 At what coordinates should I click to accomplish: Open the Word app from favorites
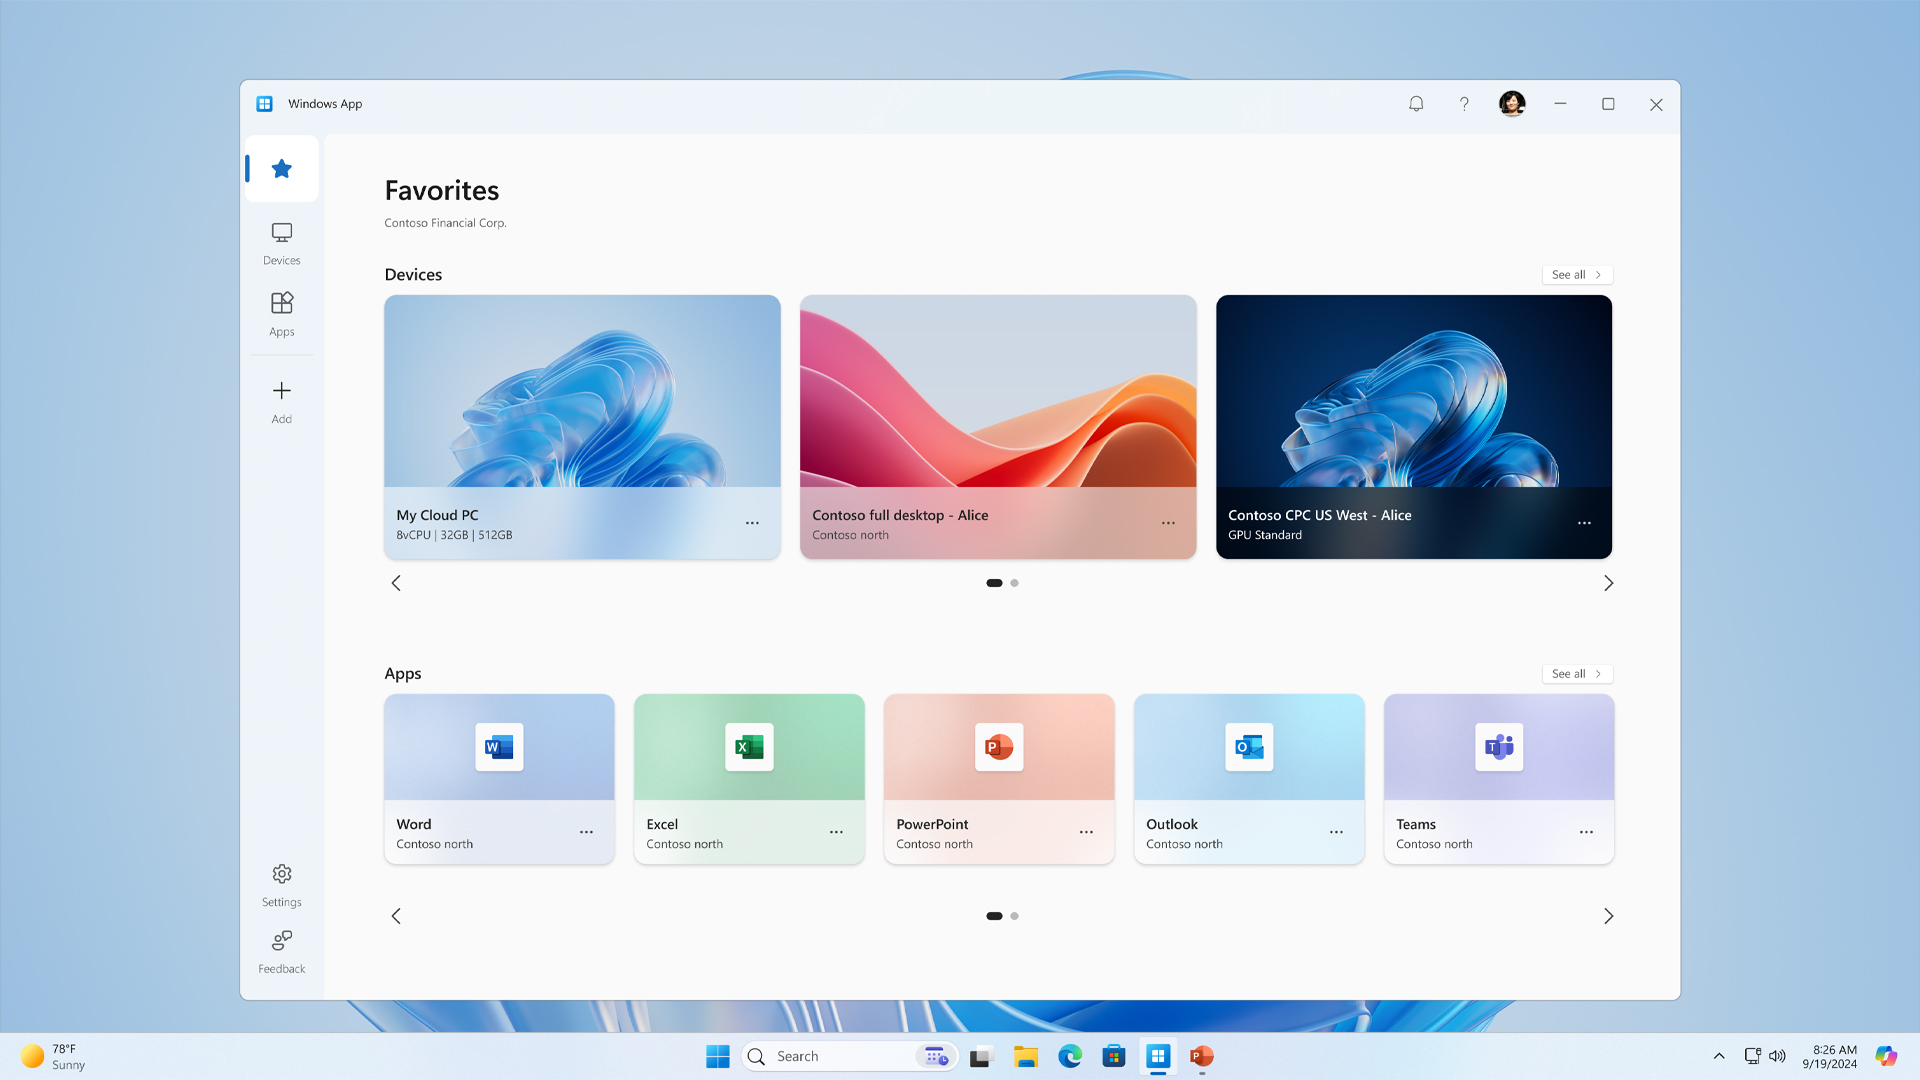[x=500, y=748]
